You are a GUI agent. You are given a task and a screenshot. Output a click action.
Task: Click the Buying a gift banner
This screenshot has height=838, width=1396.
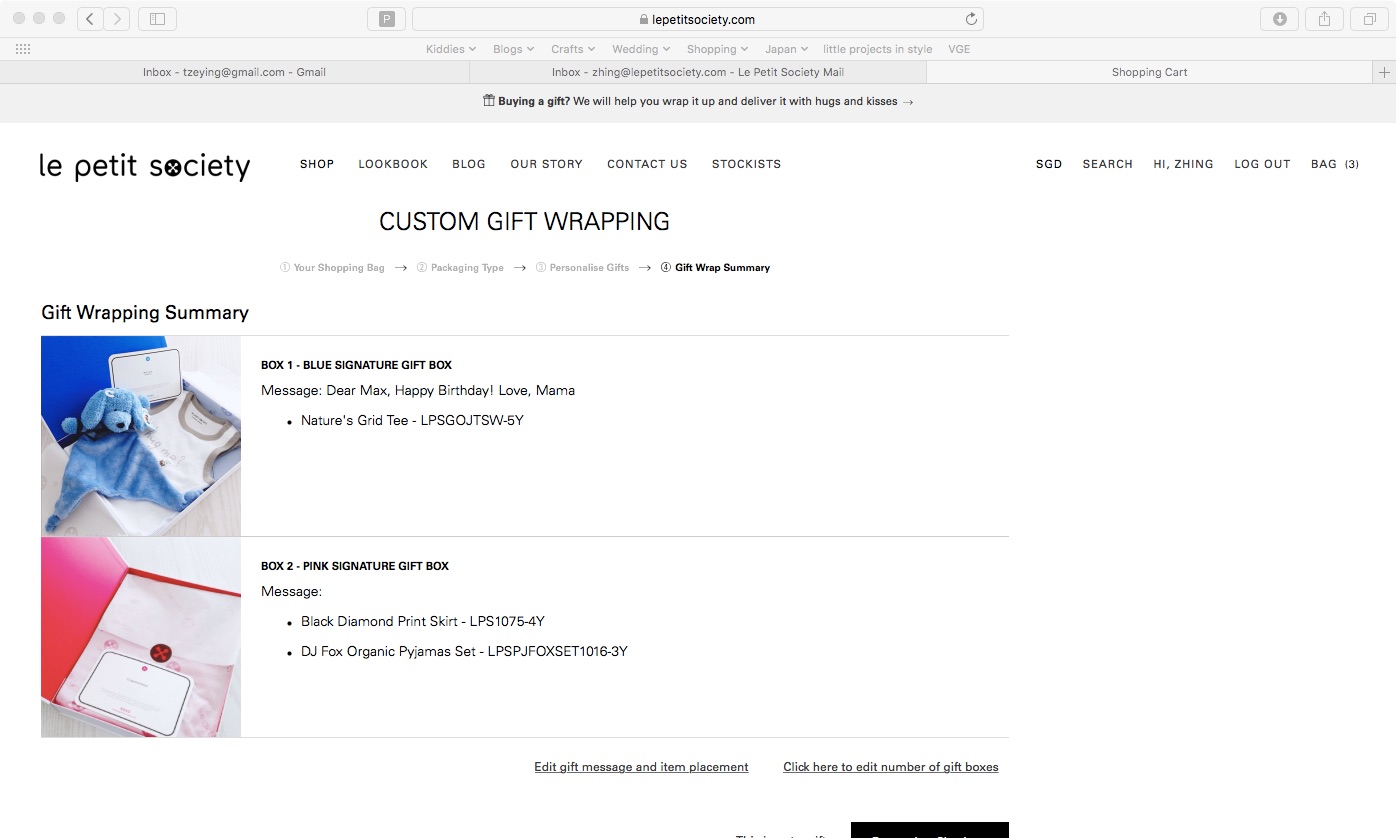(698, 101)
